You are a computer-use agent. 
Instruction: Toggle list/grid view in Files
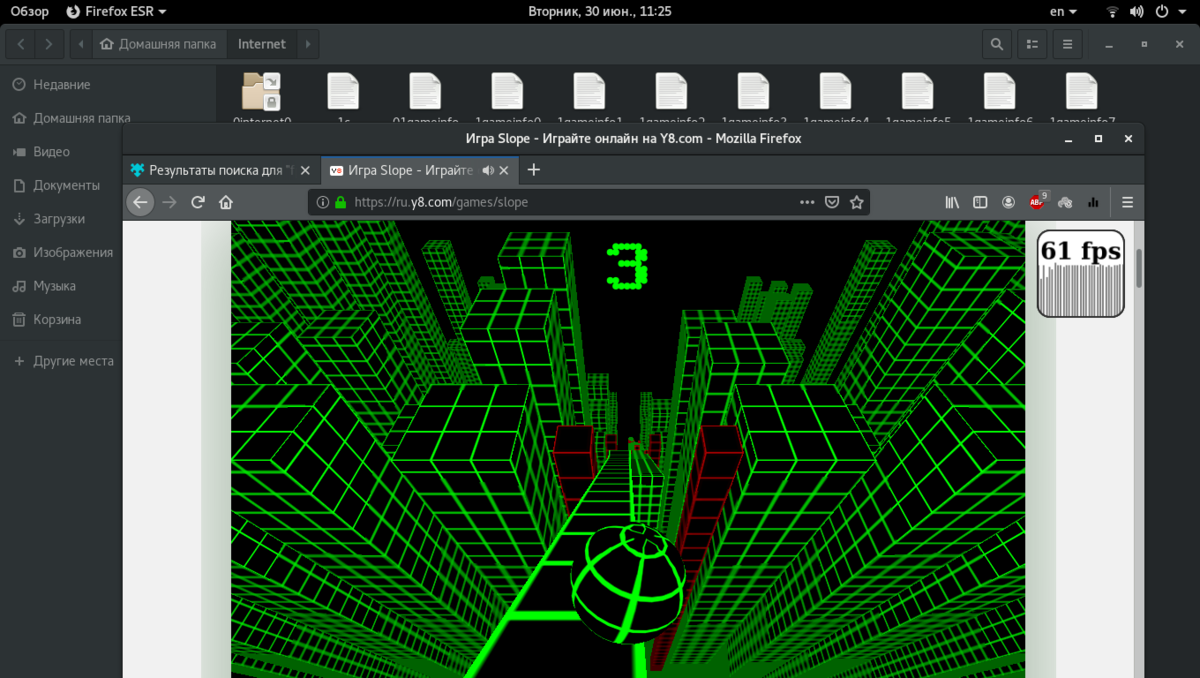click(x=1032, y=44)
